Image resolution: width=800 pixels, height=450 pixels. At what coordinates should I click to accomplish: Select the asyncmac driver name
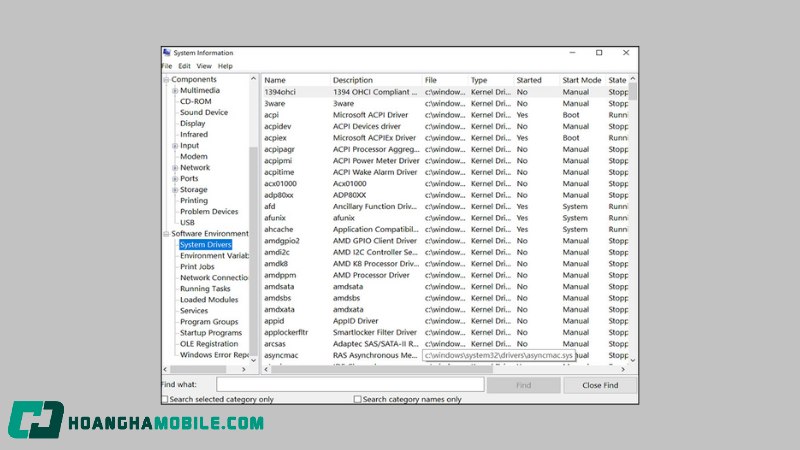[281, 356]
